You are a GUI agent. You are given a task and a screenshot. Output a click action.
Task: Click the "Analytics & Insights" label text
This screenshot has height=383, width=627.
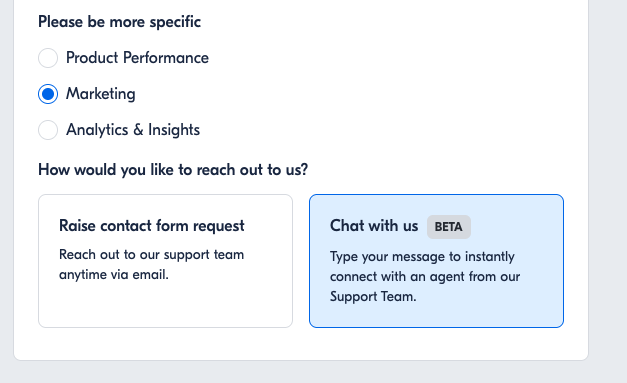[x=133, y=130]
